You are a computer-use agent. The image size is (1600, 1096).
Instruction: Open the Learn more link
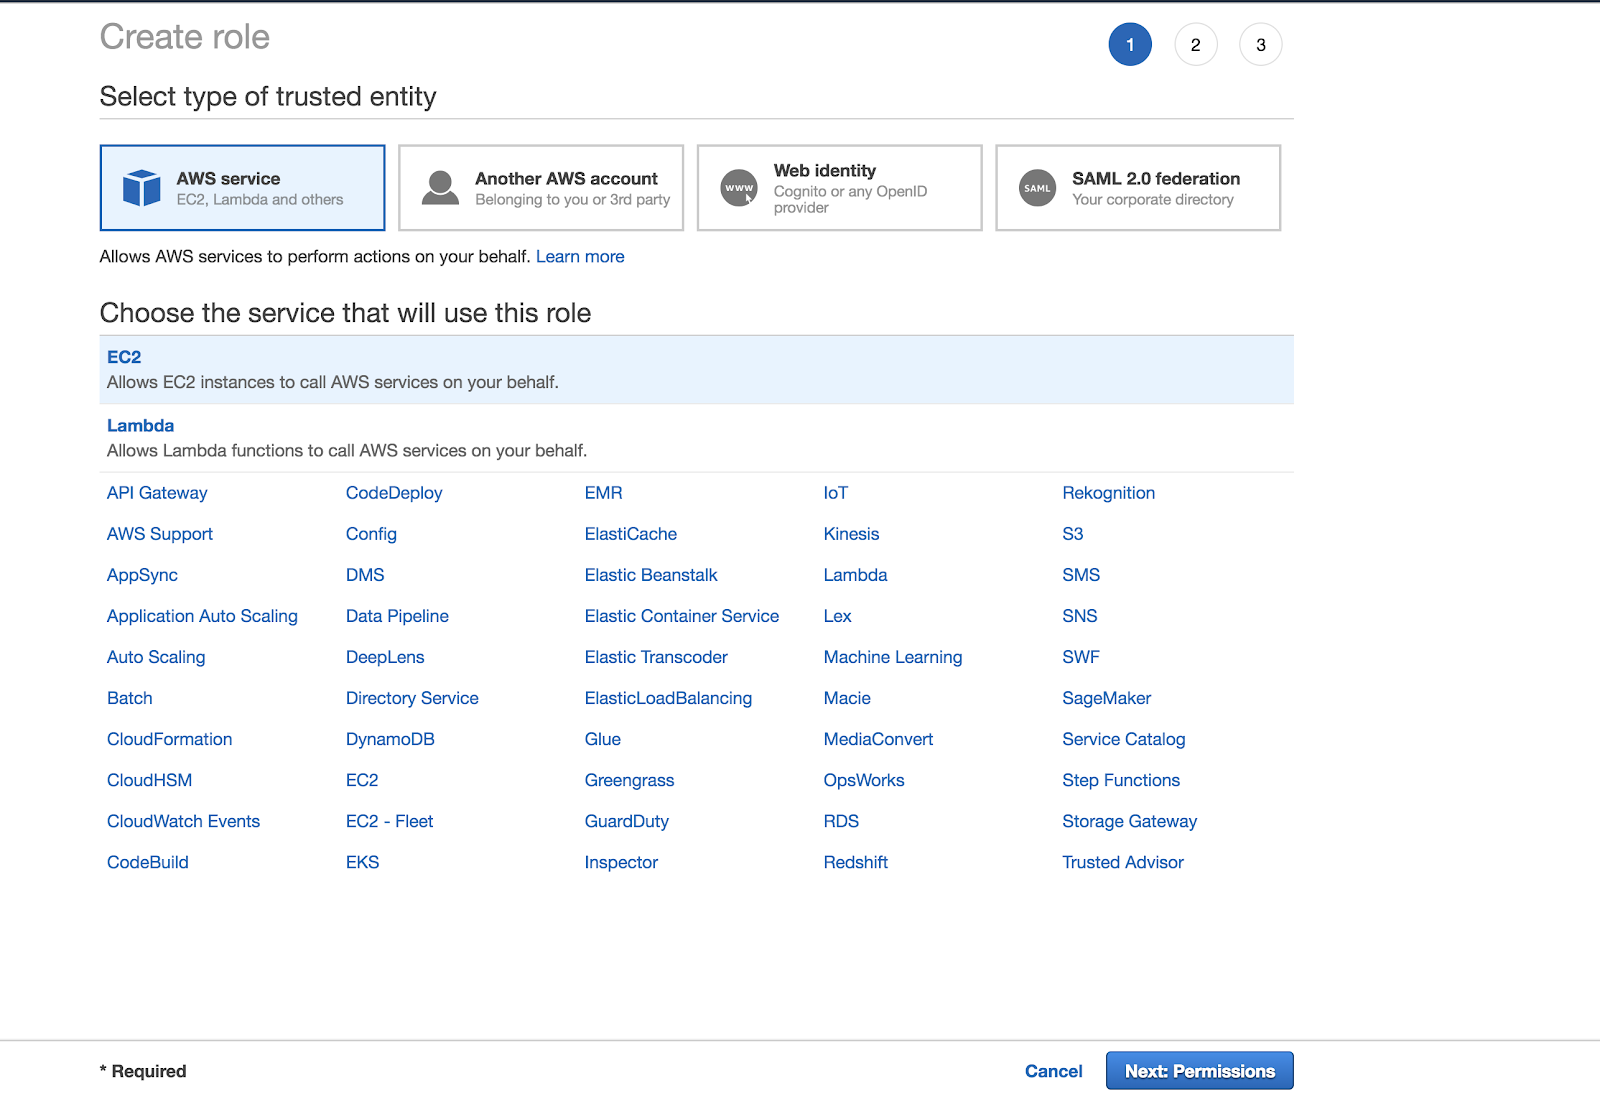(580, 257)
